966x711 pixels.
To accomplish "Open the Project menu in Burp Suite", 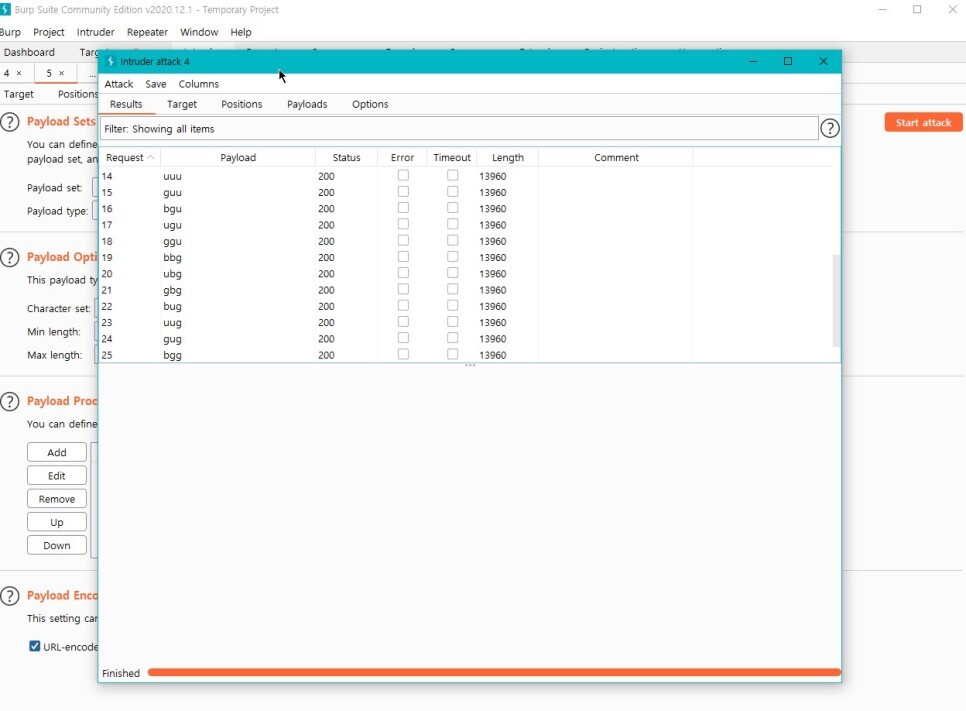I will point(49,32).
